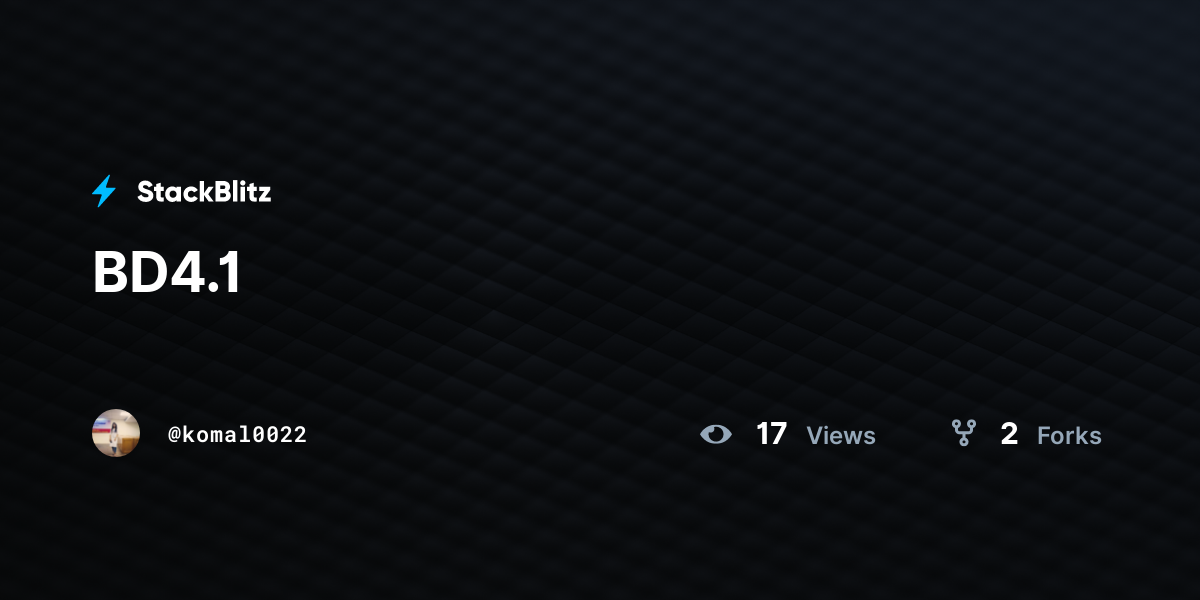The width and height of the screenshot is (1200, 600).
Task: Tap the blue bolt icon left of StackBlitz
Action: [104, 191]
